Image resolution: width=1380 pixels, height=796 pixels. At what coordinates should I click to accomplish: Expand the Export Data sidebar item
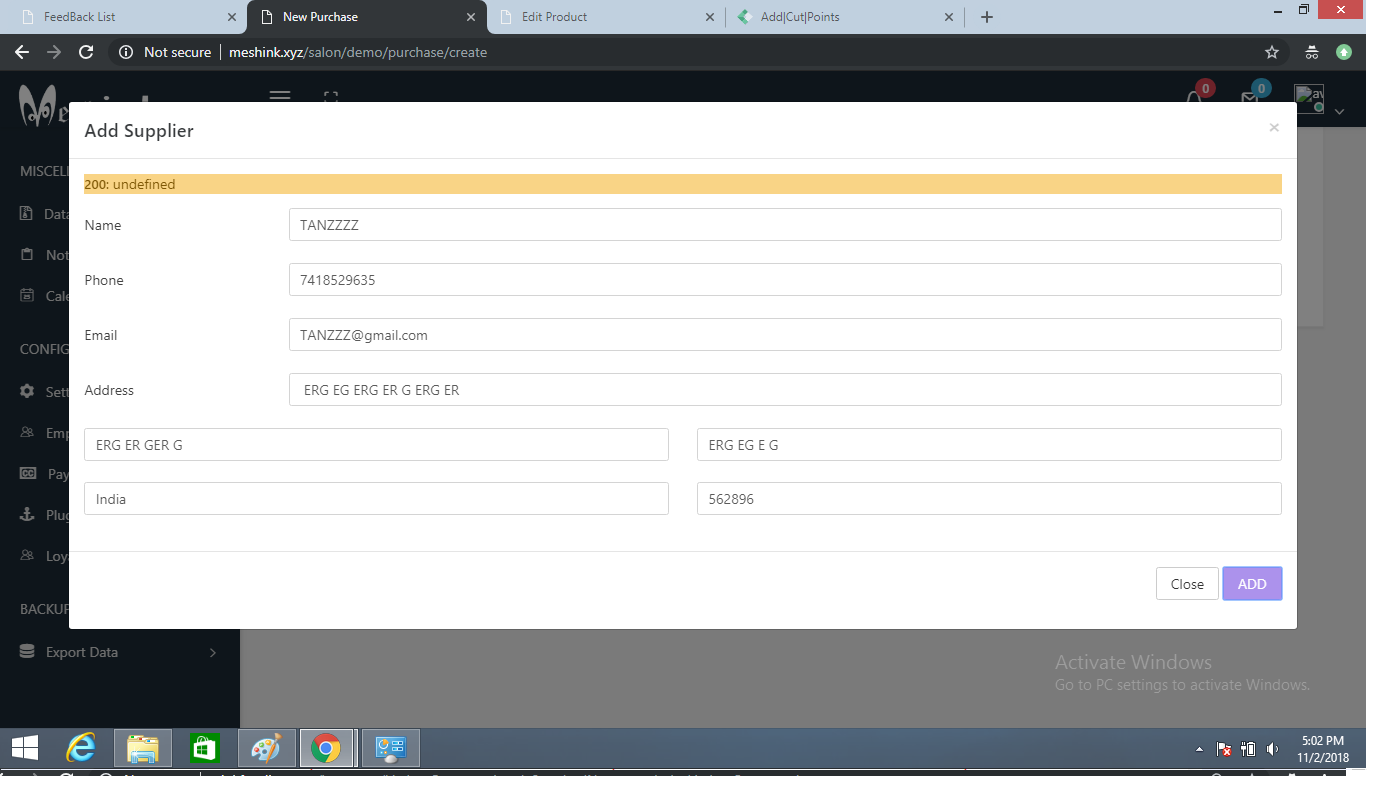point(120,652)
